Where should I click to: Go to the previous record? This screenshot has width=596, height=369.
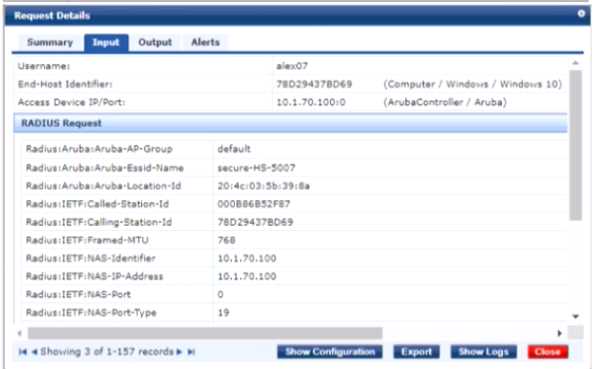pos(34,352)
